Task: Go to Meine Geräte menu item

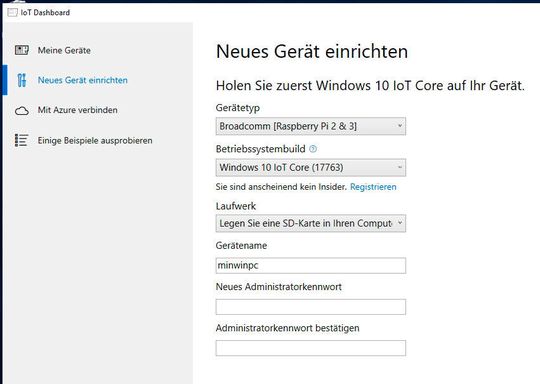Action: pos(64,50)
